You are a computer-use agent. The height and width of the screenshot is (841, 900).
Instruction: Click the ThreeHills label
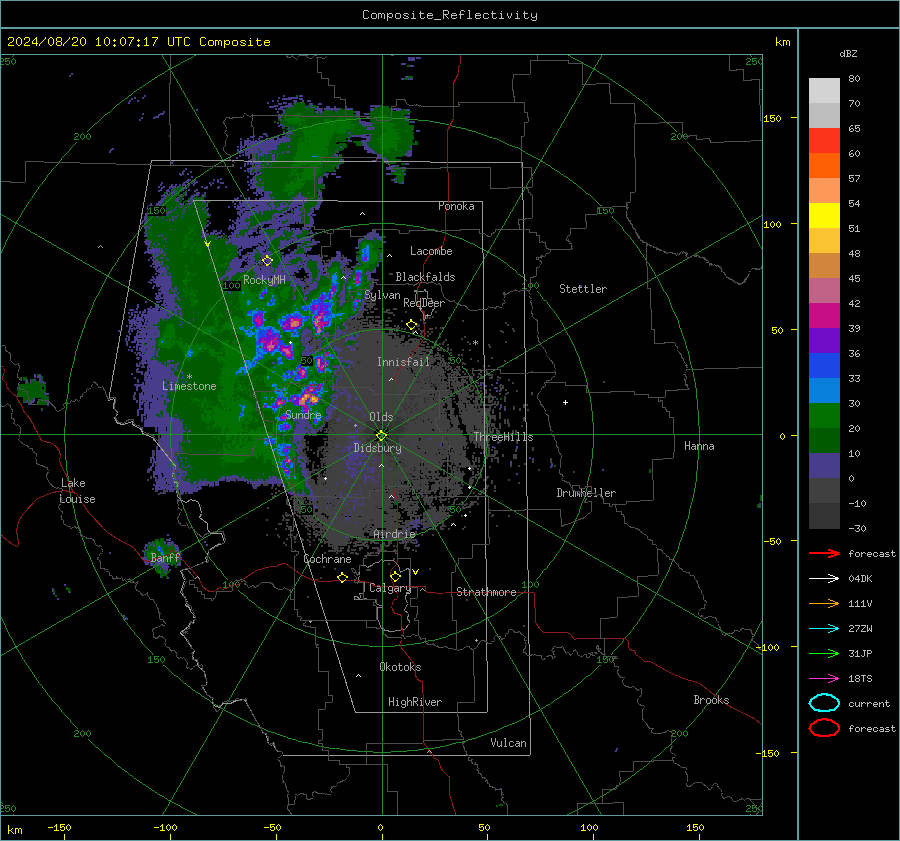point(503,437)
